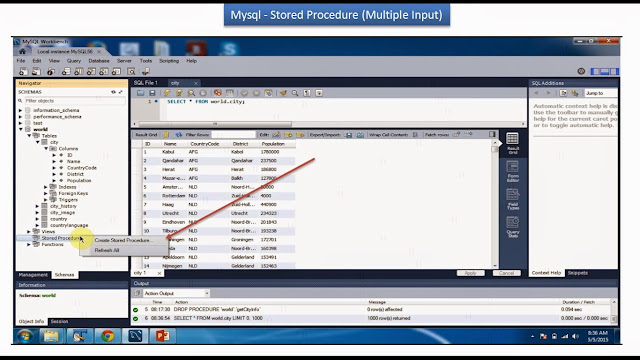Click the Apply button
This screenshot has height=360, width=640.
[470, 273]
